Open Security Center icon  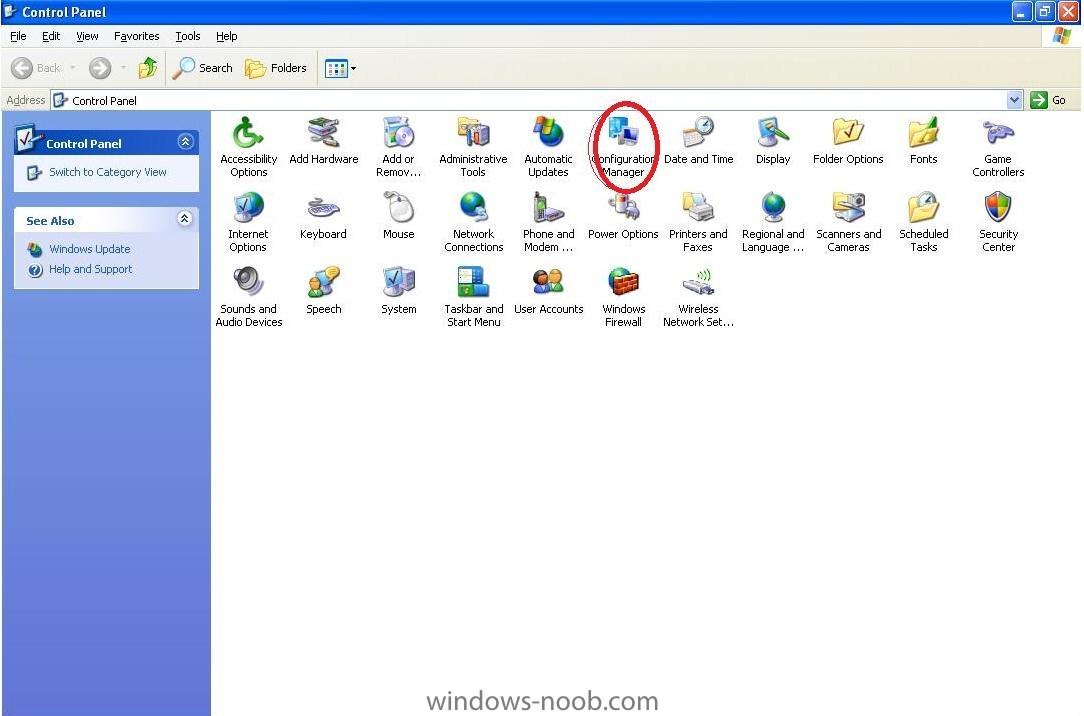click(998, 222)
